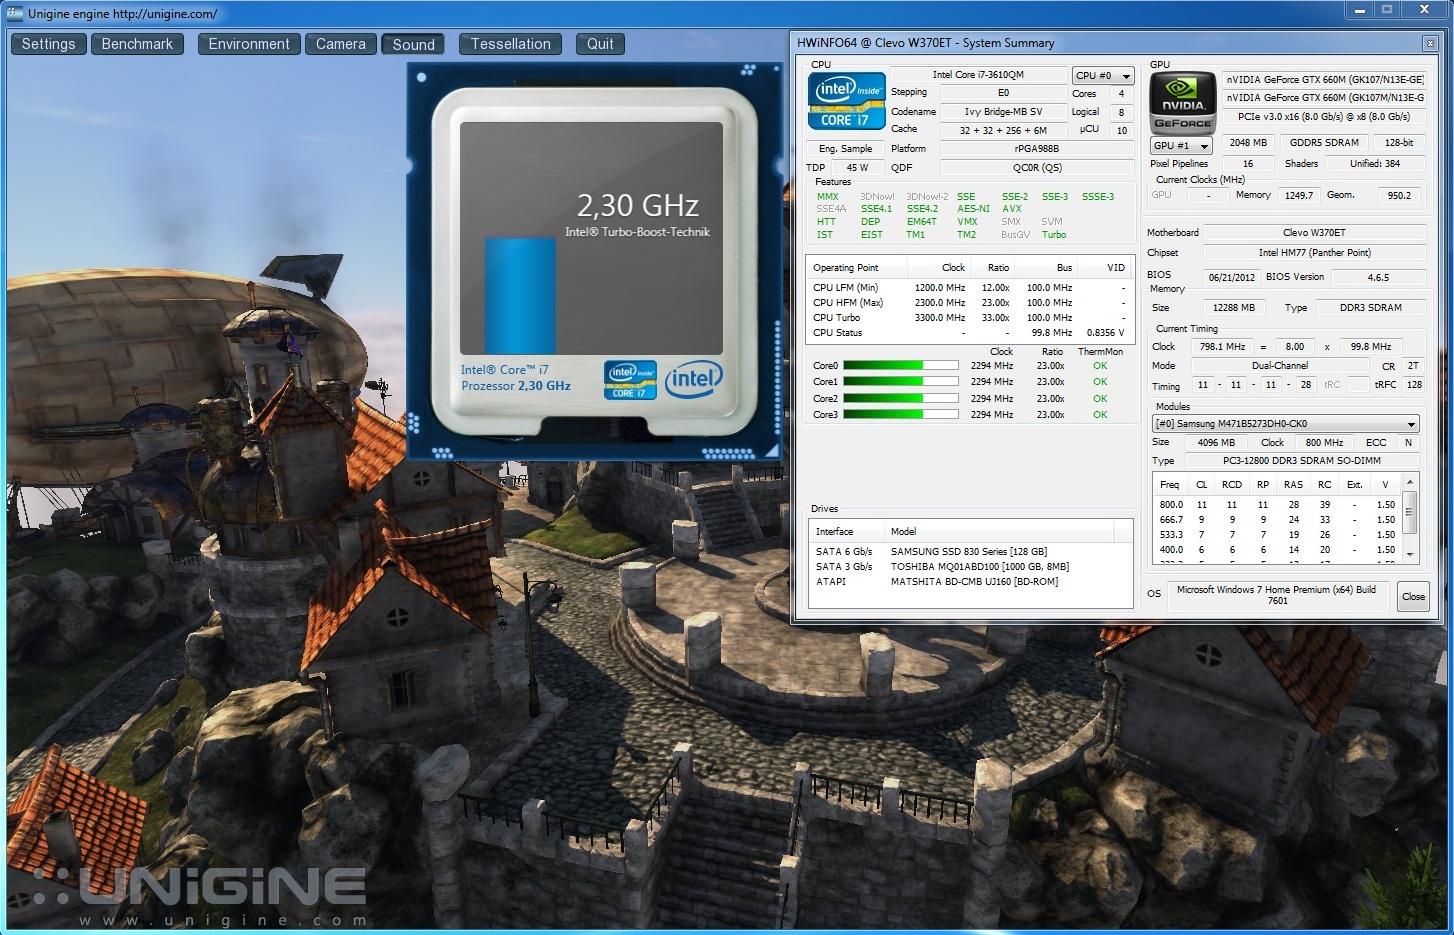Open the Camera menu

(x=341, y=44)
